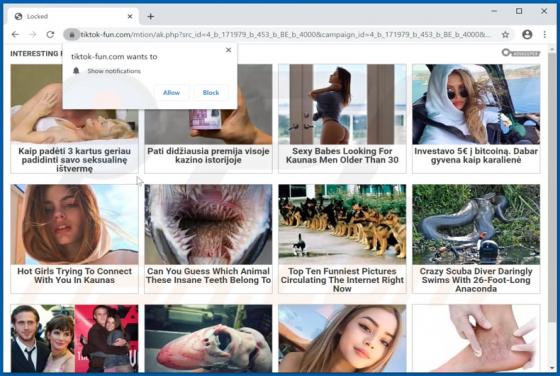The width and height of the screenshot is (560, 376).
Task: Go back to the previous page
Action: coord(15,35)
